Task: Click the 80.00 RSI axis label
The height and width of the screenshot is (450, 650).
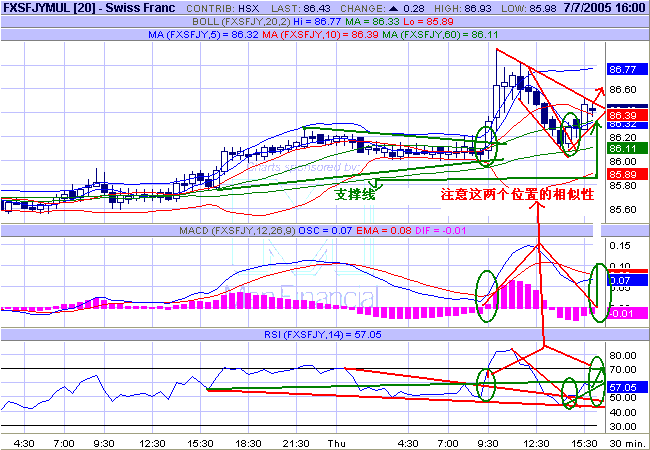Action: 623,356
